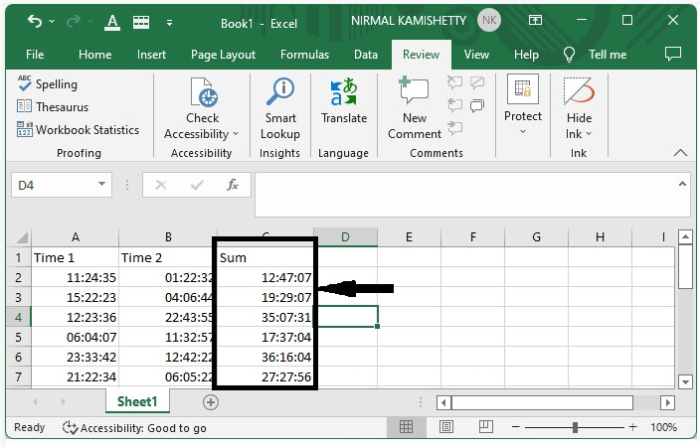Switch to Page Break Preview icon
Image resolution: width=700 pixels, height=447 pixels.
[x=486, y=427]
